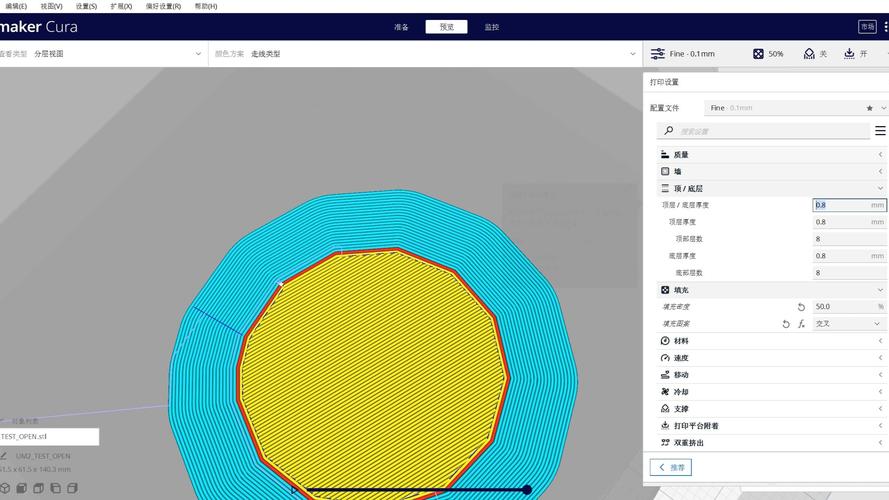
Task: Click the 底层厚度 0.8 field
Action: pos(849,256)
